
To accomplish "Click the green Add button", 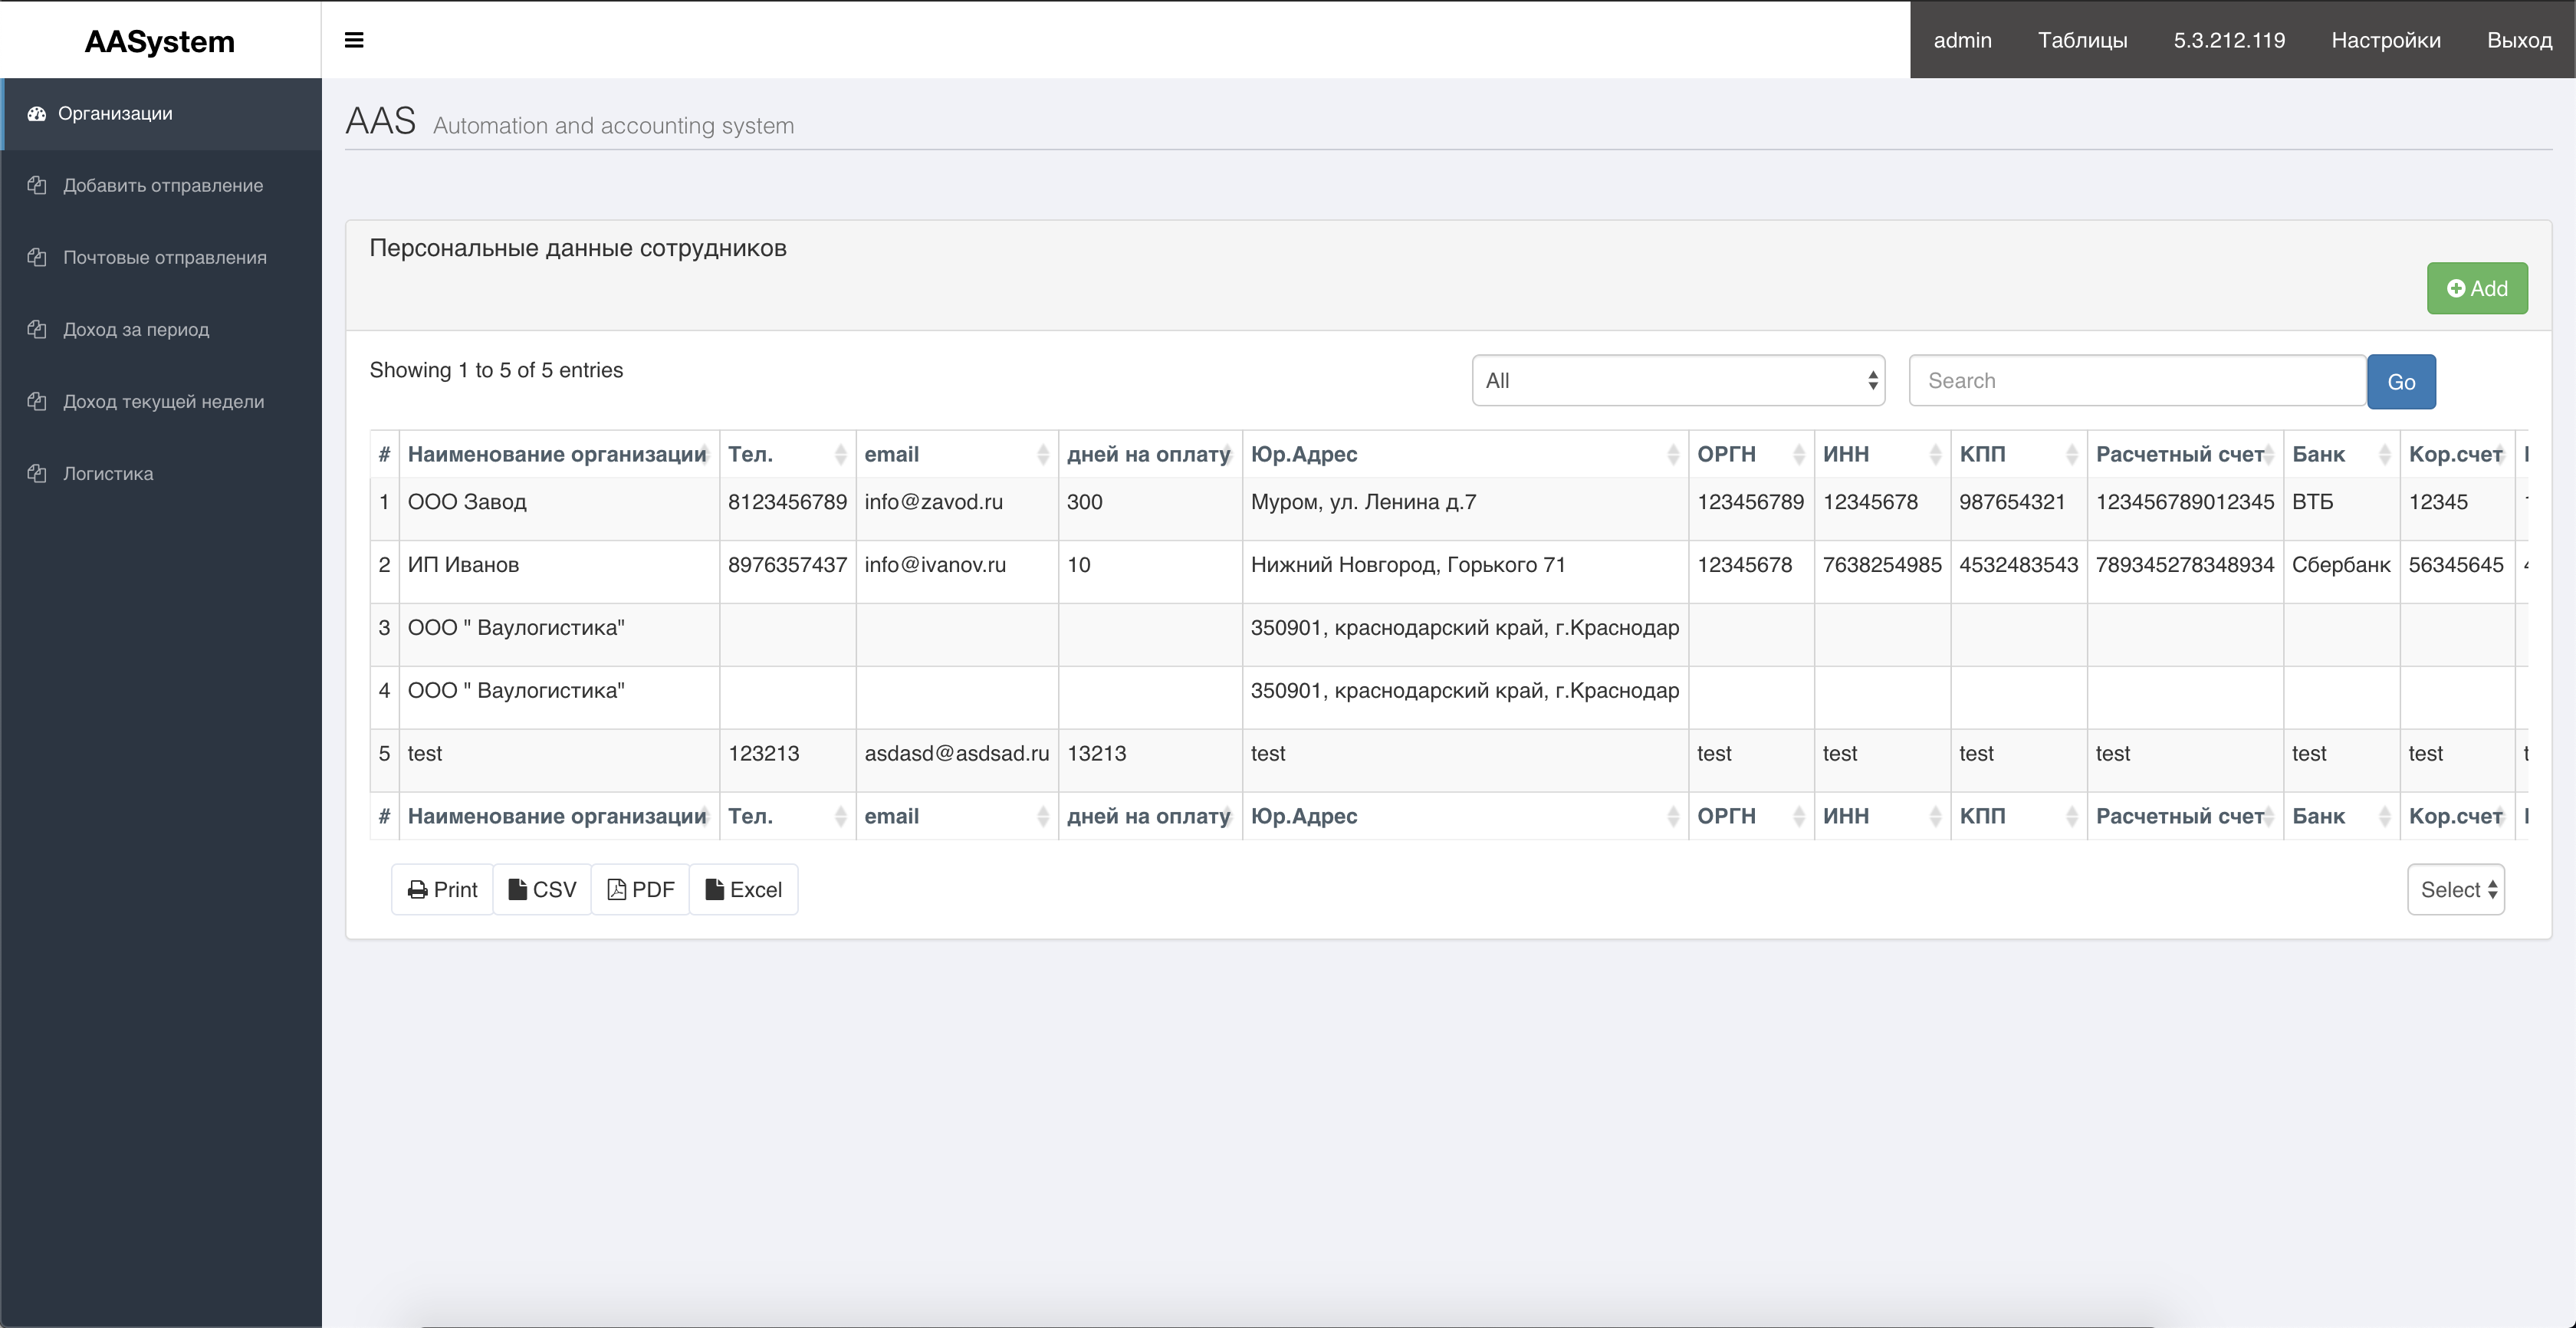I will click(2476, 289).
